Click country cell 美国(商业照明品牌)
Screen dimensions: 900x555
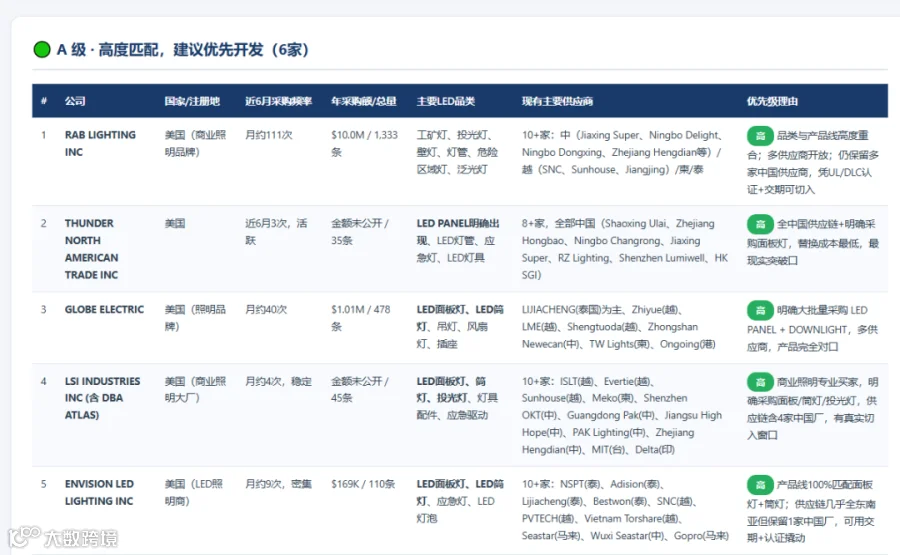click(x=195, y=143)
